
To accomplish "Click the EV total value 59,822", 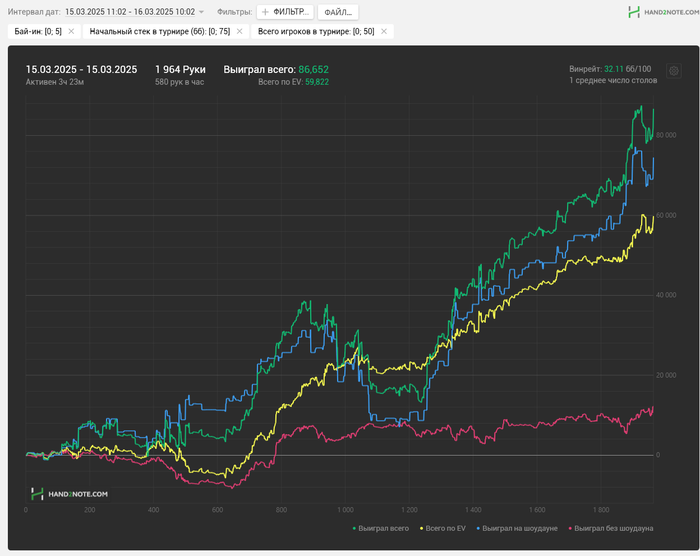I will [317, 82].
